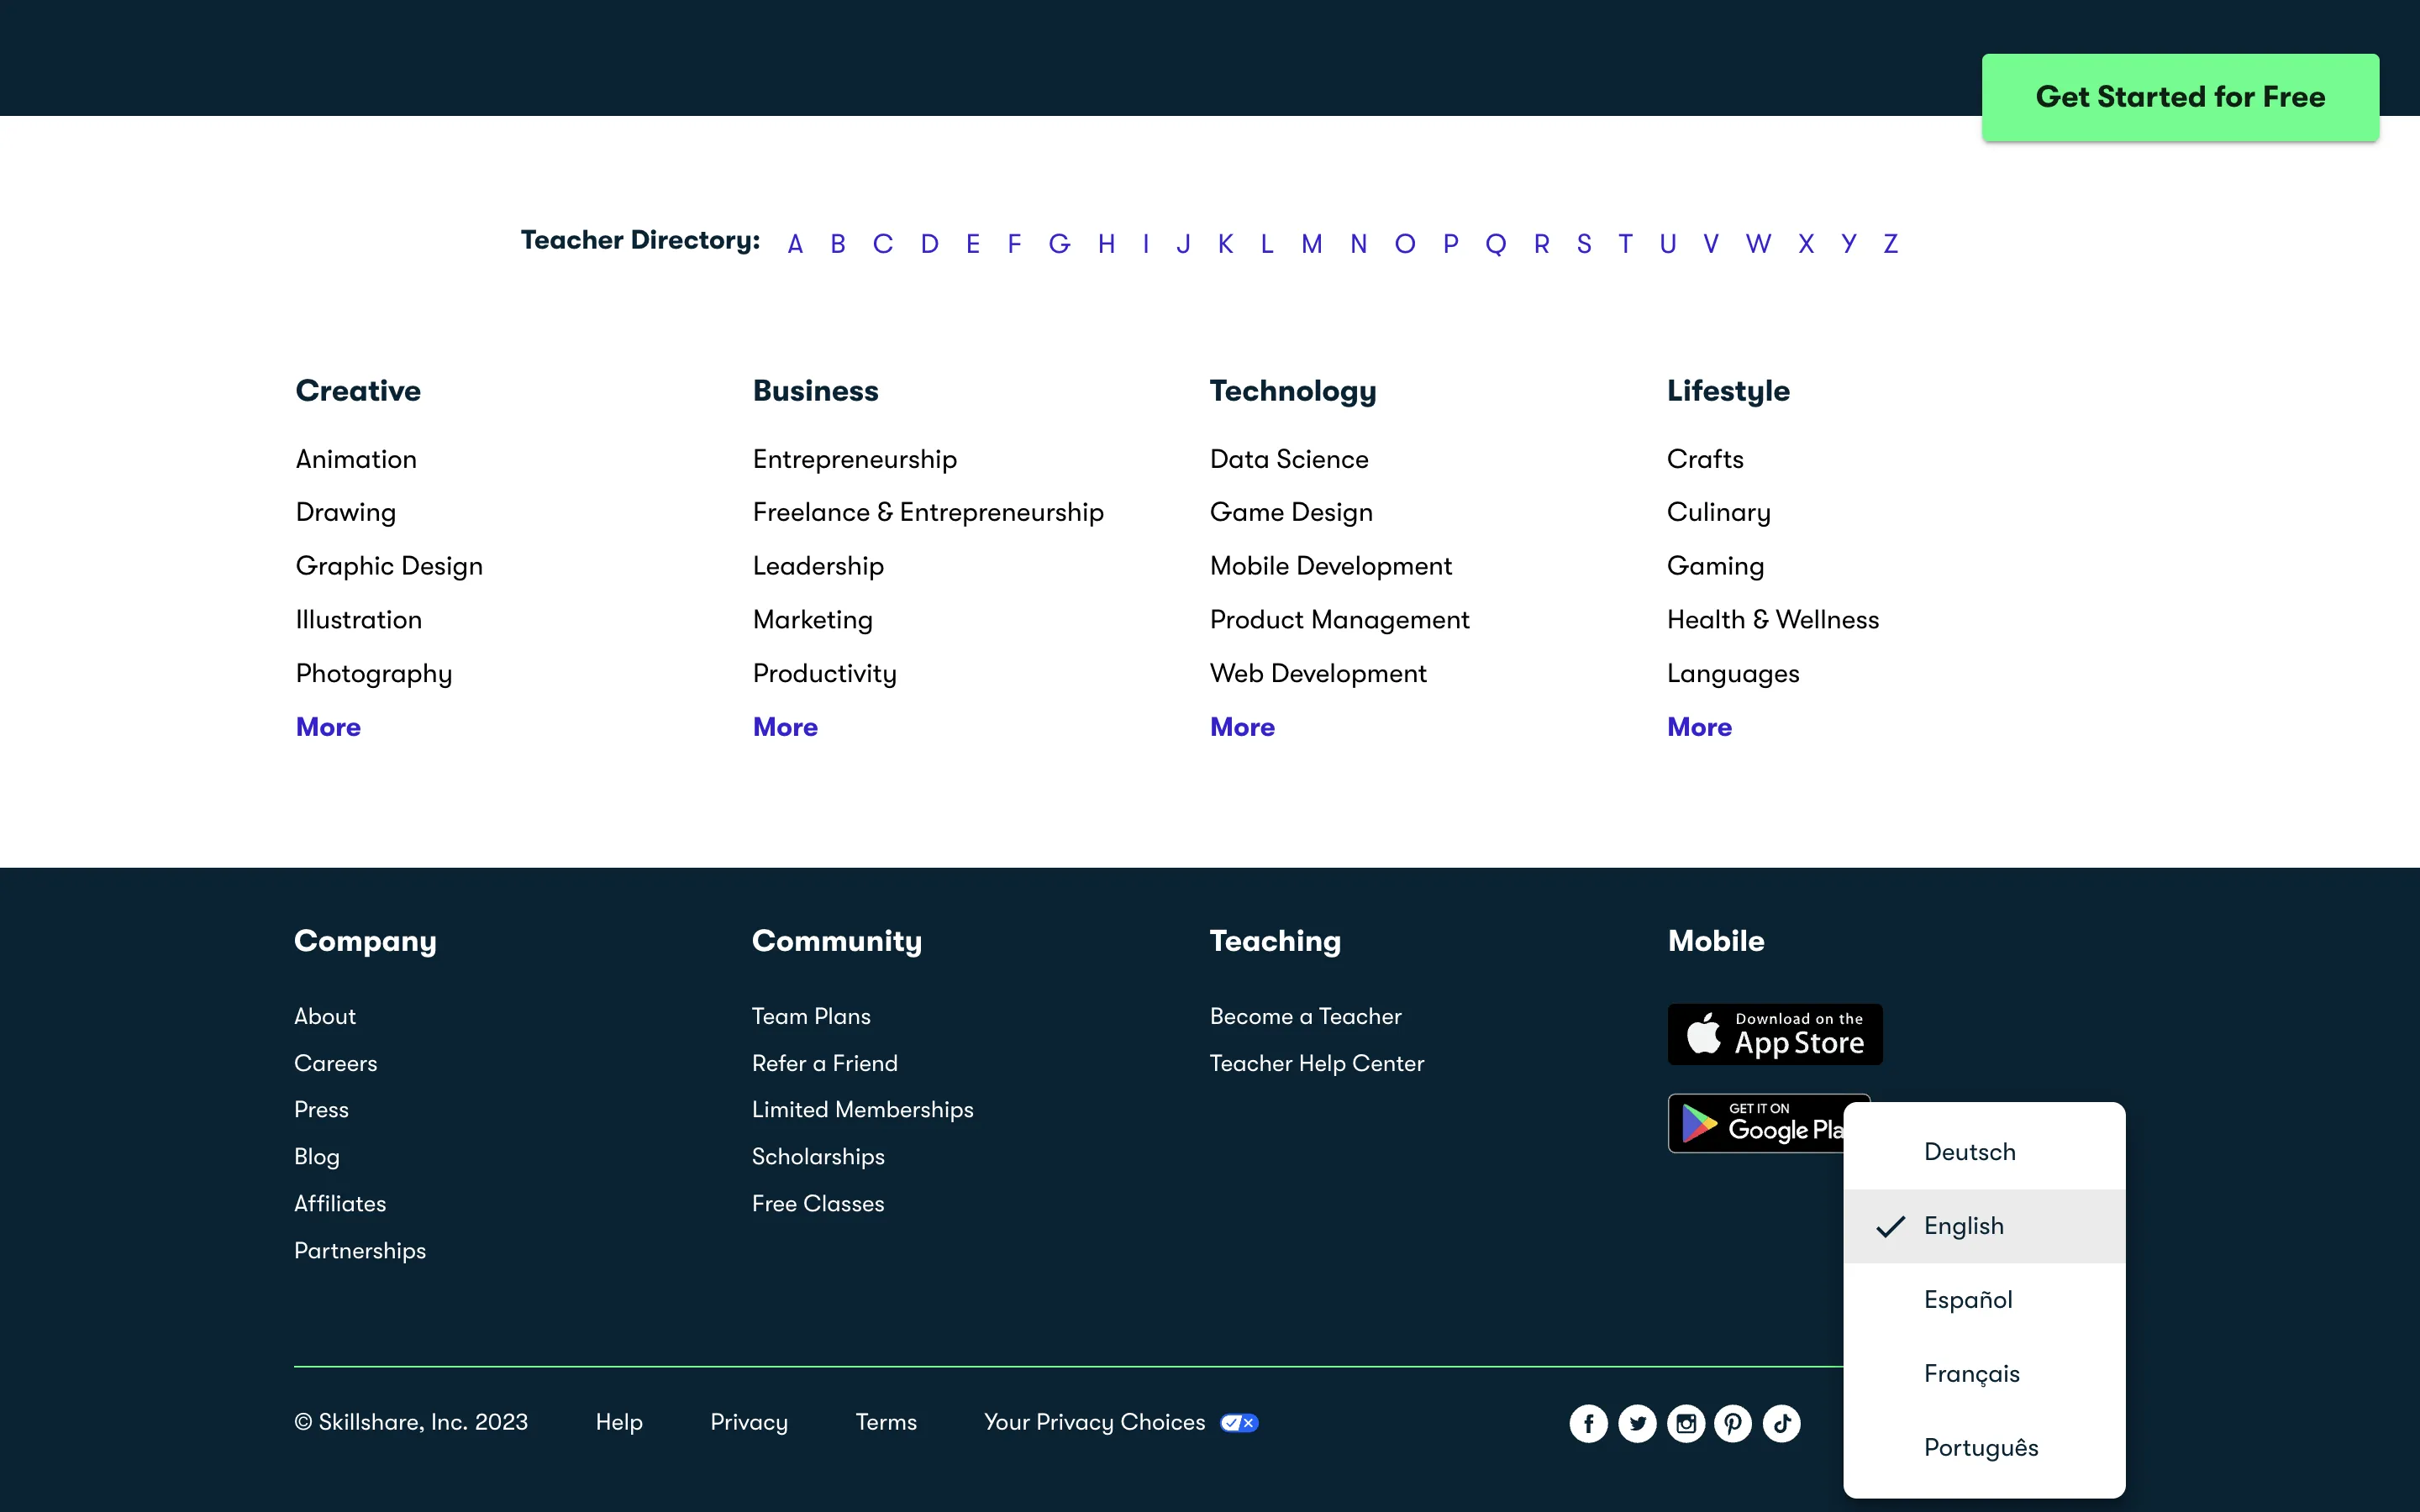Open the Graphic Design category link
Viewport: 2420px width, 1512px height.
pos(389,566)
